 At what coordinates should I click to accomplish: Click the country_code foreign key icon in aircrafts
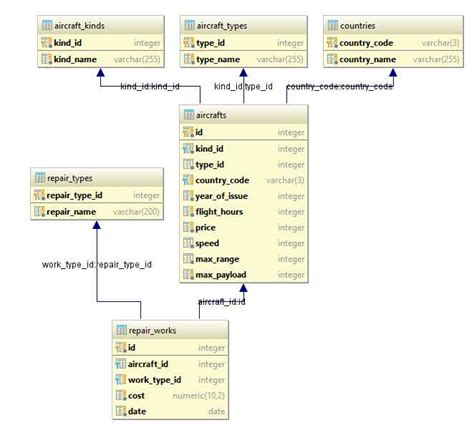click(x=188, y=180)
